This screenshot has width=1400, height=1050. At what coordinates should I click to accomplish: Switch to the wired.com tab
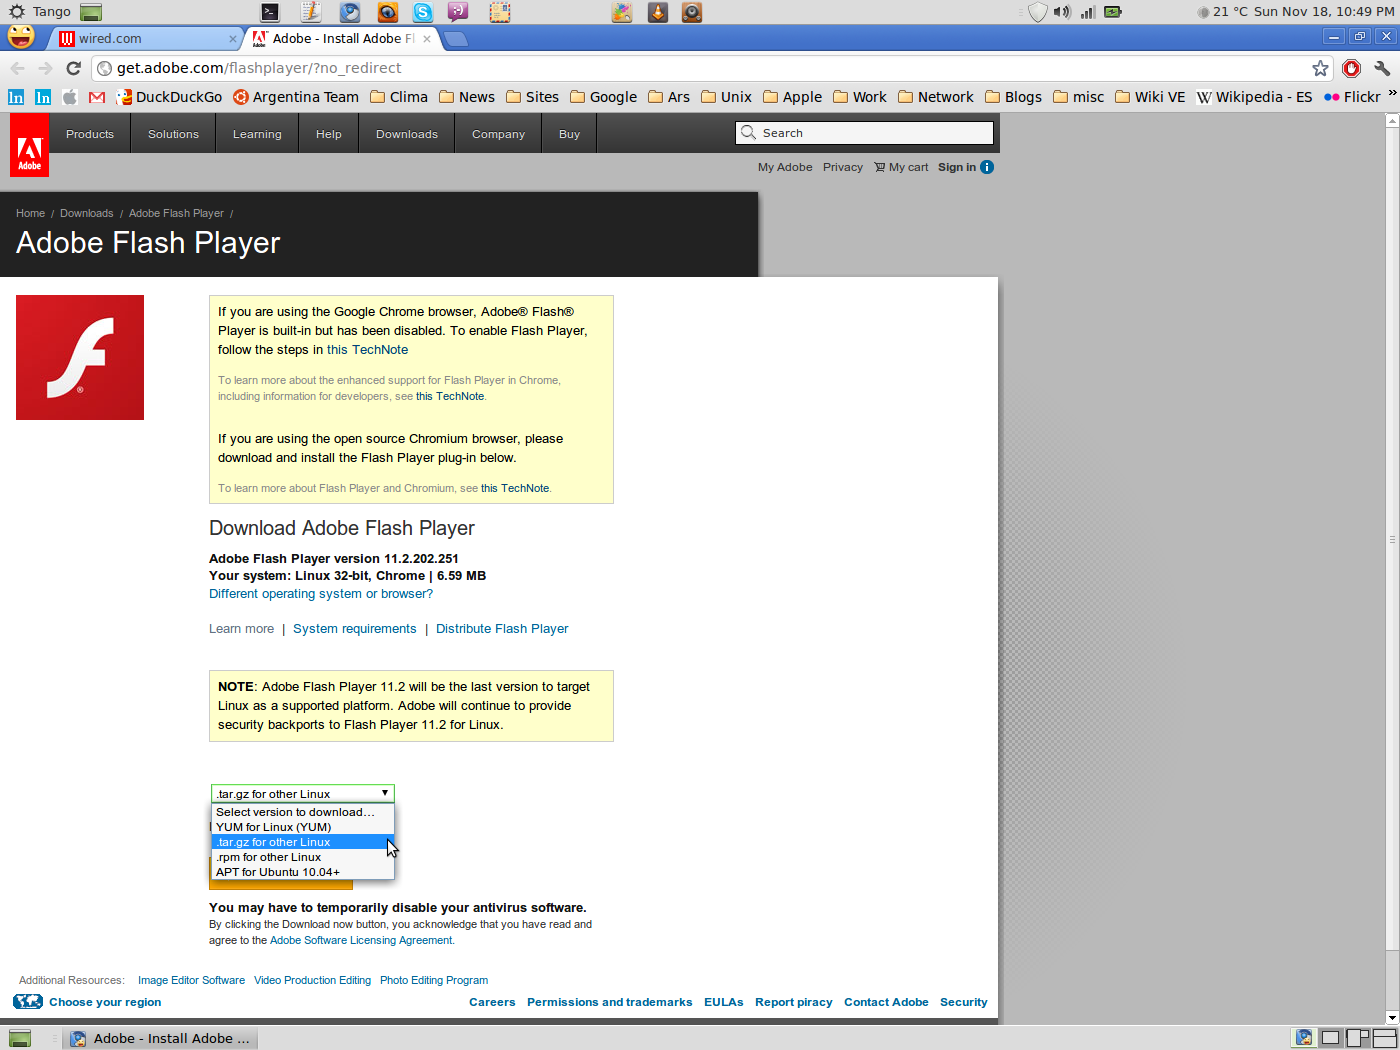145,38
